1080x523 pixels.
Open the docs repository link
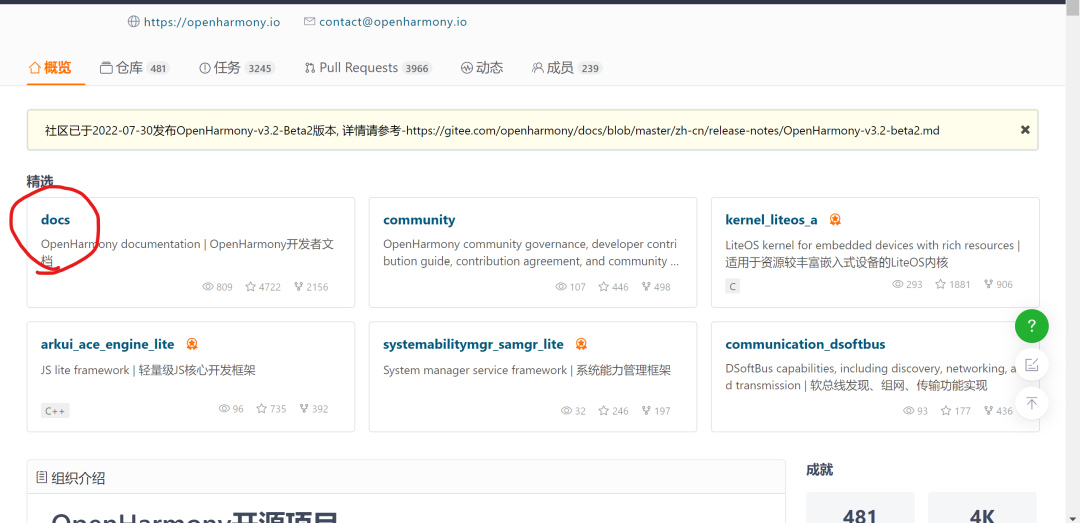(x=55, y=220)
